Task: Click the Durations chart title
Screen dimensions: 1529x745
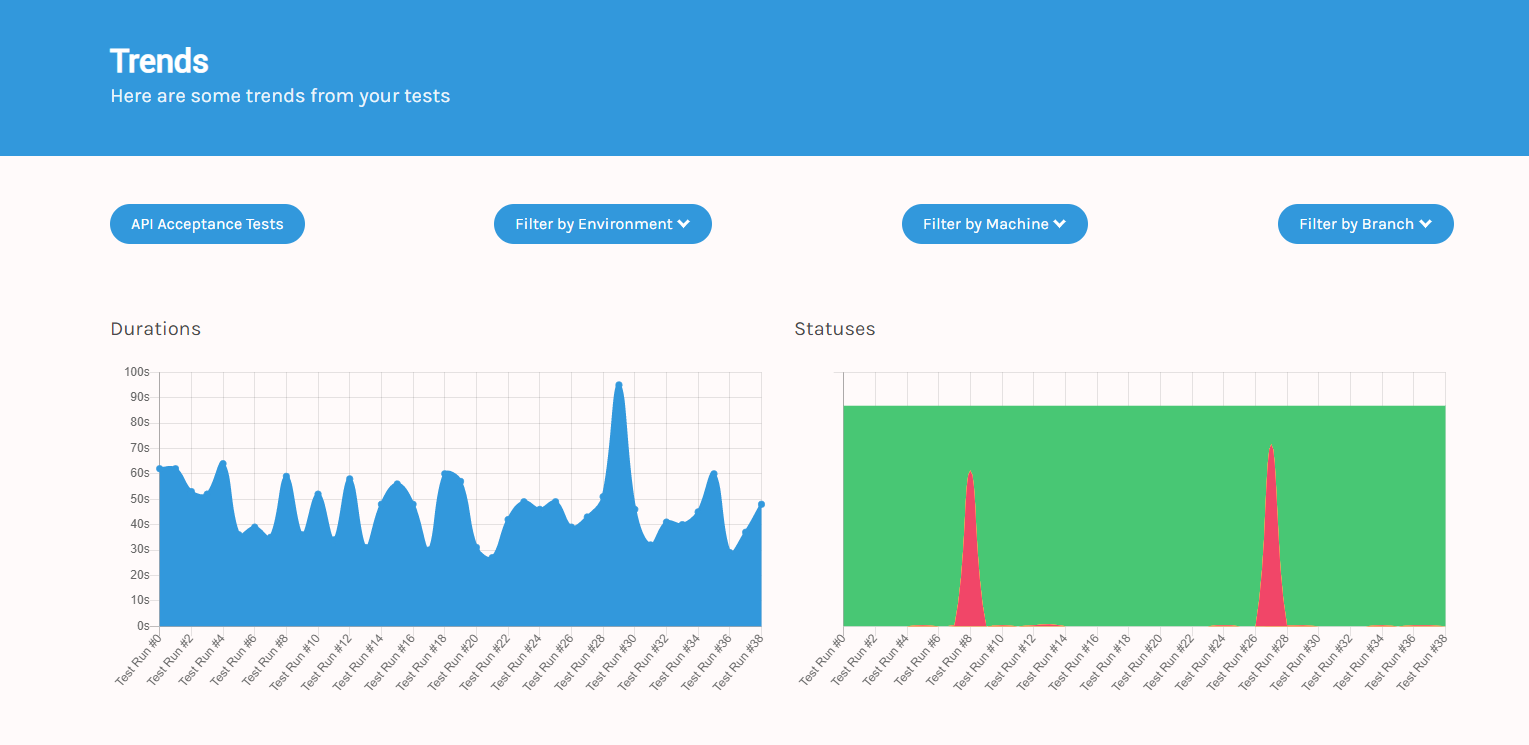Action: 155,329
